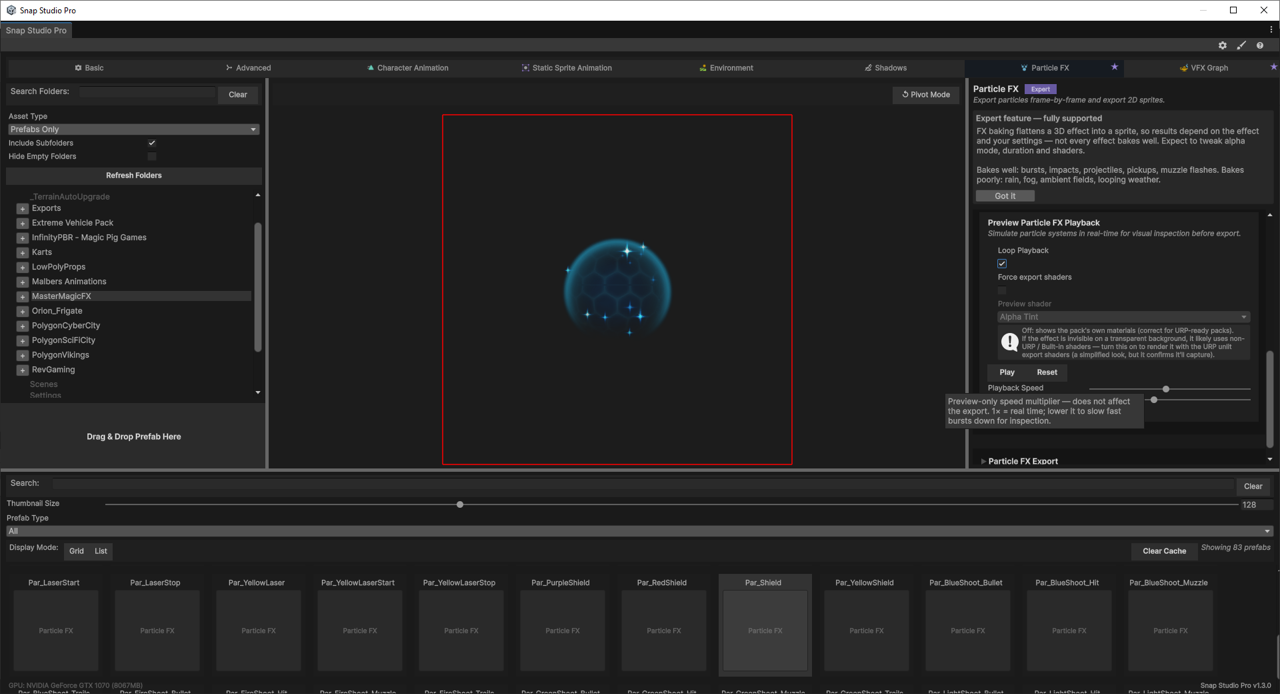This screenshot has height=694, width=1280.
Task: Clear the prefab search field
Action: click(x=1253, y=486)
